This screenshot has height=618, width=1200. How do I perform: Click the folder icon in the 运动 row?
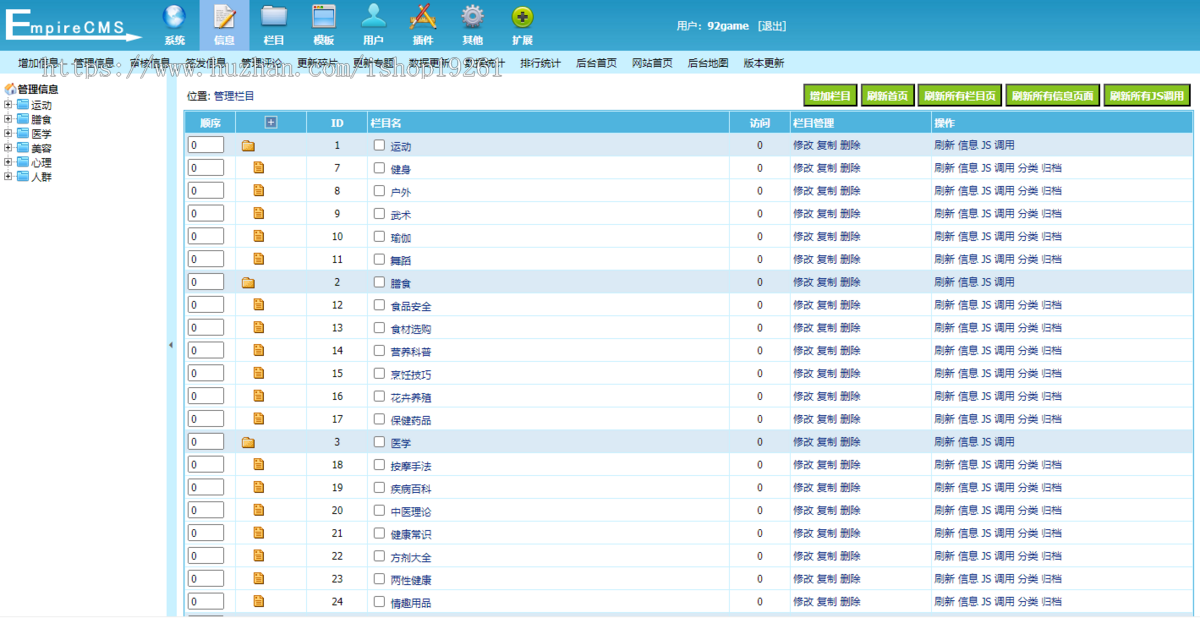click(248, 146)
